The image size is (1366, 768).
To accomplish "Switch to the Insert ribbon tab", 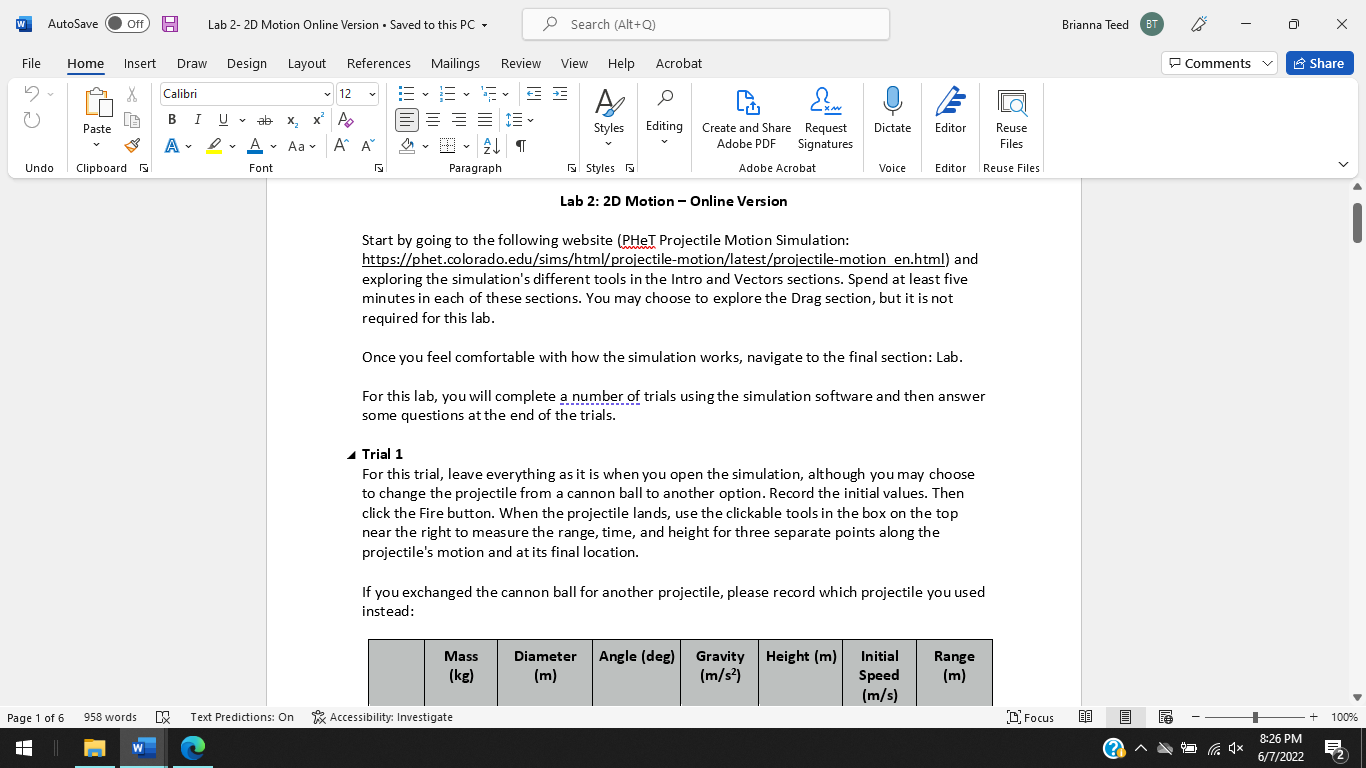I will (139, 63).
